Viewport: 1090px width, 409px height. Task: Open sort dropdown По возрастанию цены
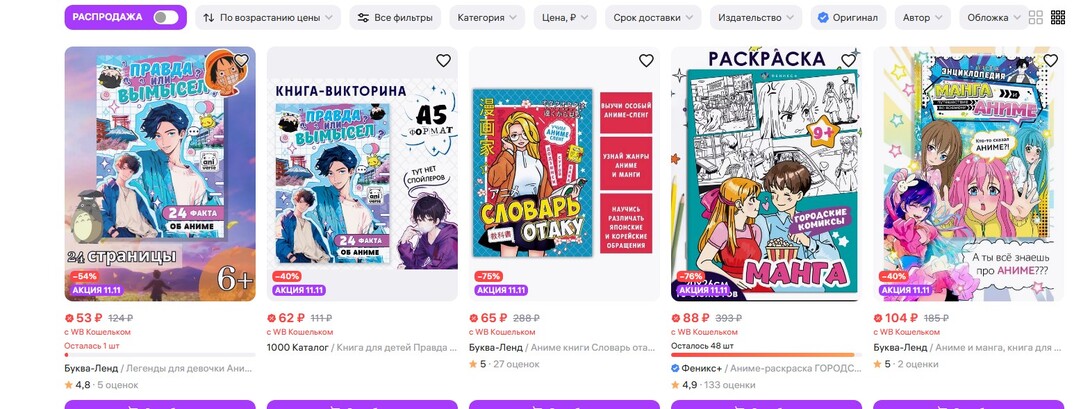click(268, 17)
